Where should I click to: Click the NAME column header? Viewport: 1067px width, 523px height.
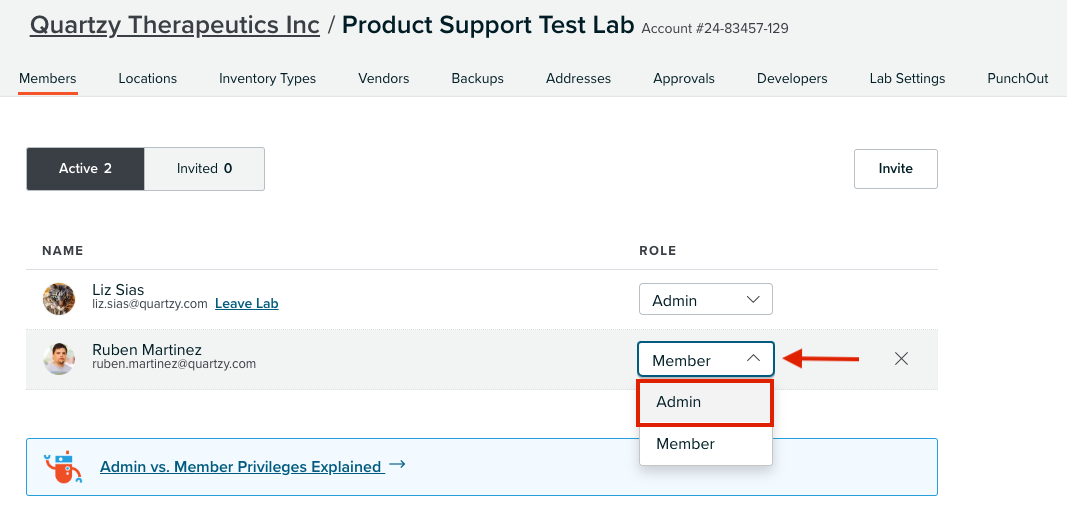pyautogui.click(x=63, y=250)
